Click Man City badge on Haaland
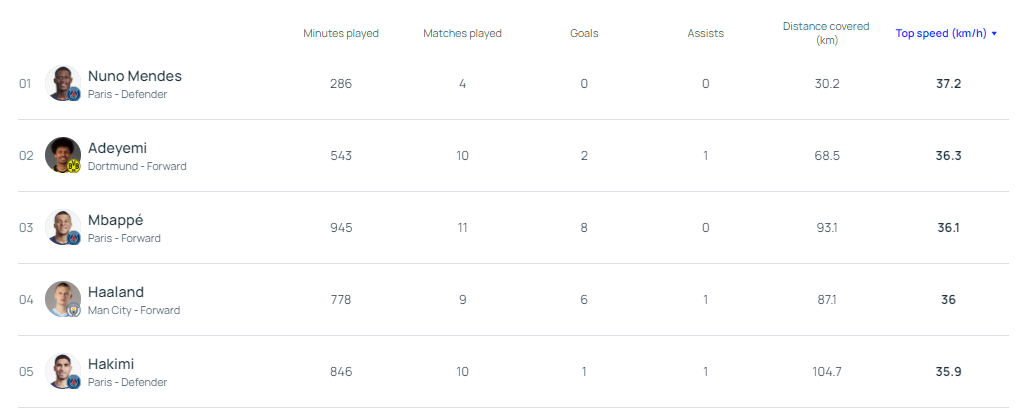This screenshot has width=1029, height=409. coord(73,310)
